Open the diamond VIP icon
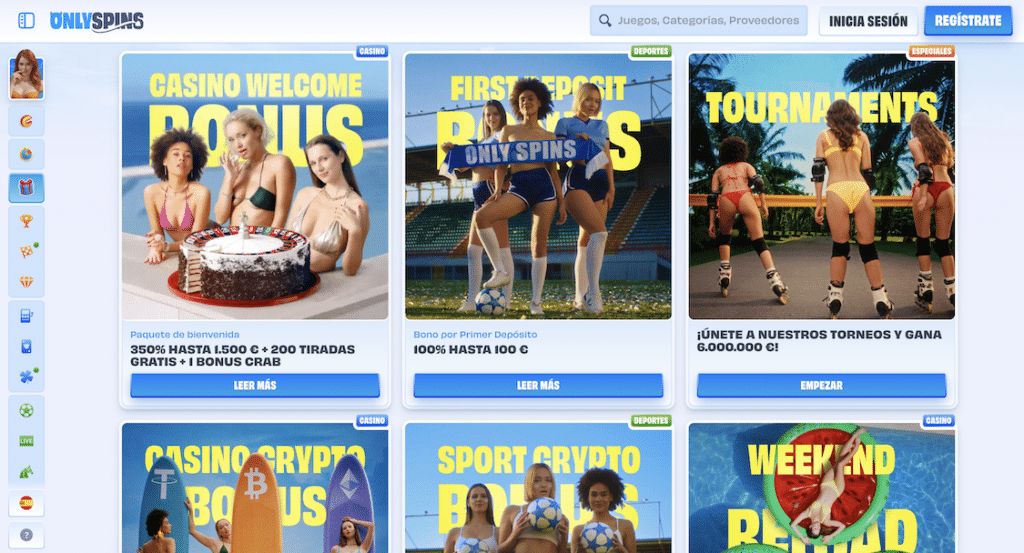 (x=26, y=282)
